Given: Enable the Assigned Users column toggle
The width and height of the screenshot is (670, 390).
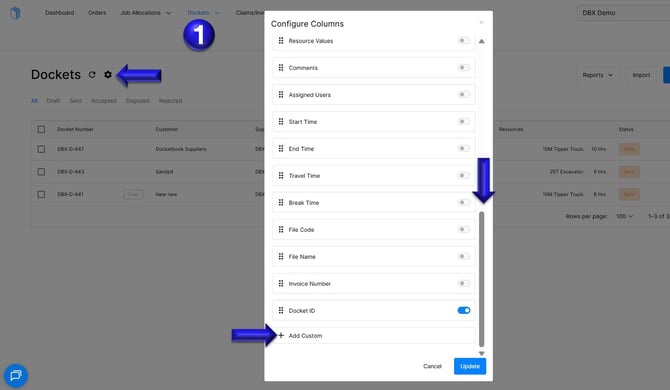Looking at the screenshot, I should [x=464, y=94].
